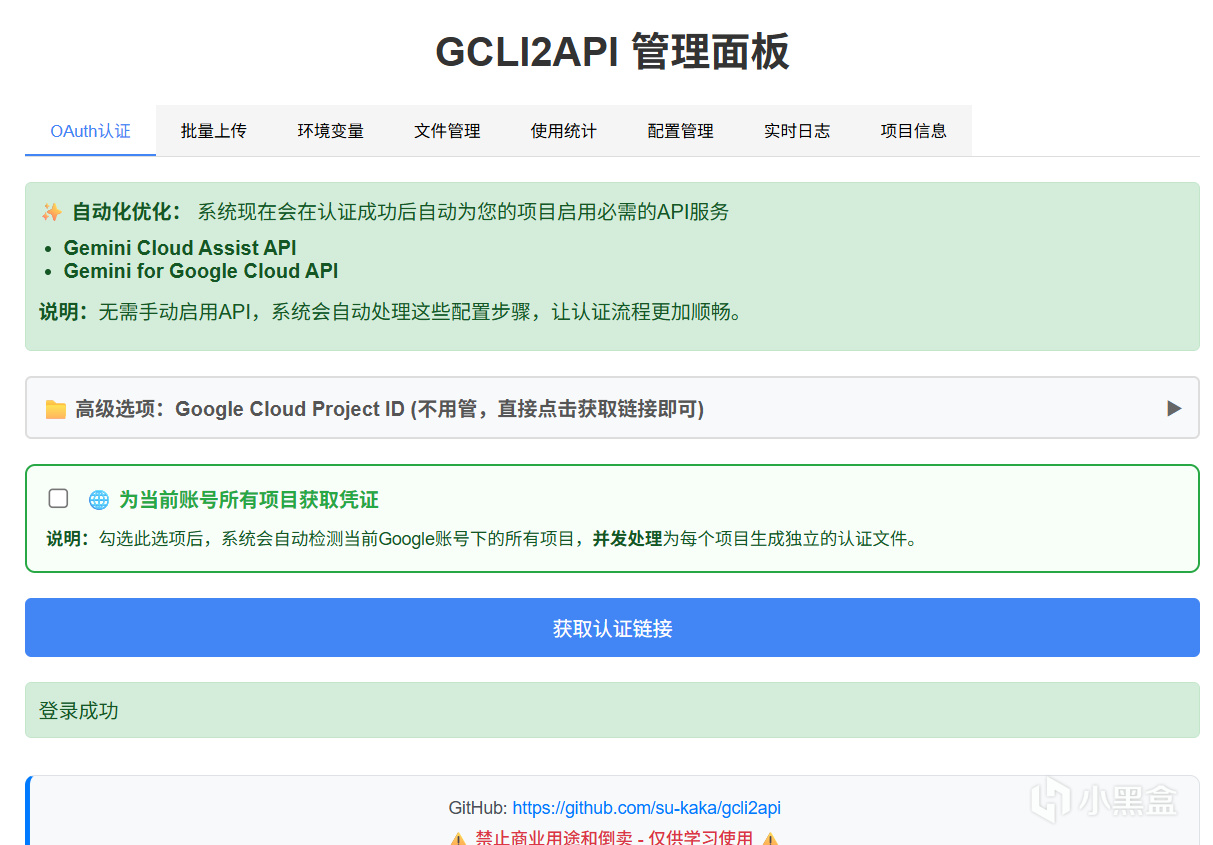The image size is (1213, 845).
Task: Click the GCLI2API 管理面板 heading
Action: pyautogui.click(x=612, y=52)
